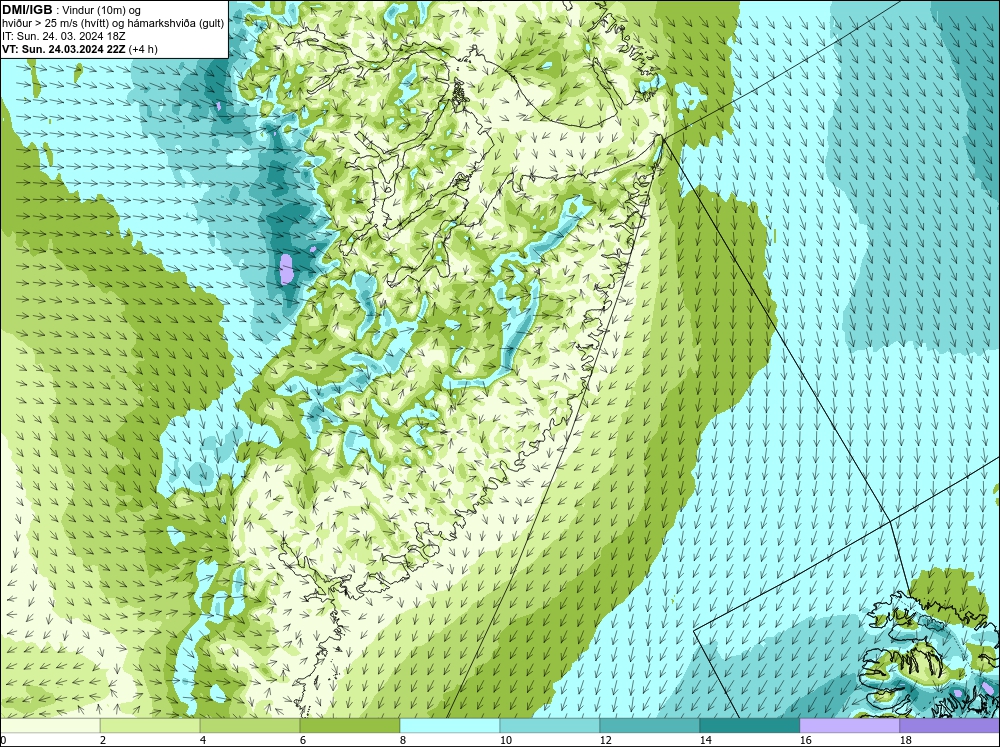Screen dimensions: 1000x747
Task: Click the 6–8 m/s olive green legend swatch
Action: point(349,725)
